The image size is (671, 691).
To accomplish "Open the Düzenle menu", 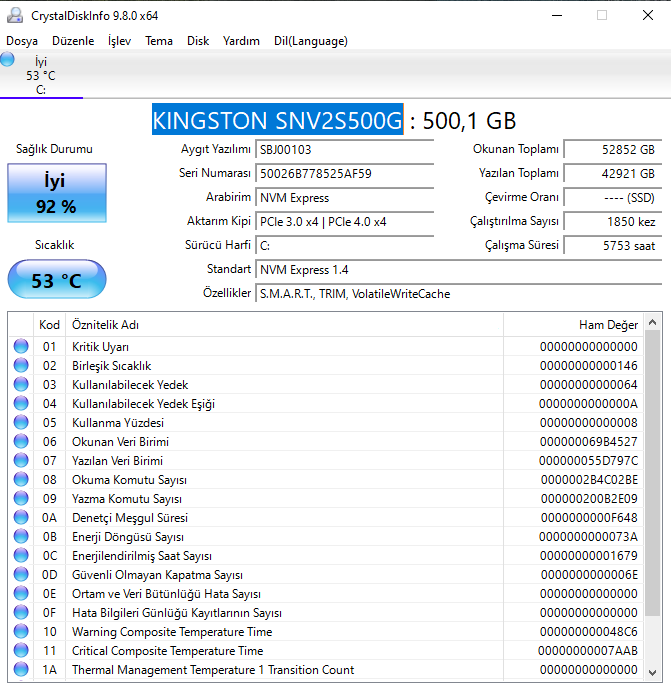I will [73, 41].
